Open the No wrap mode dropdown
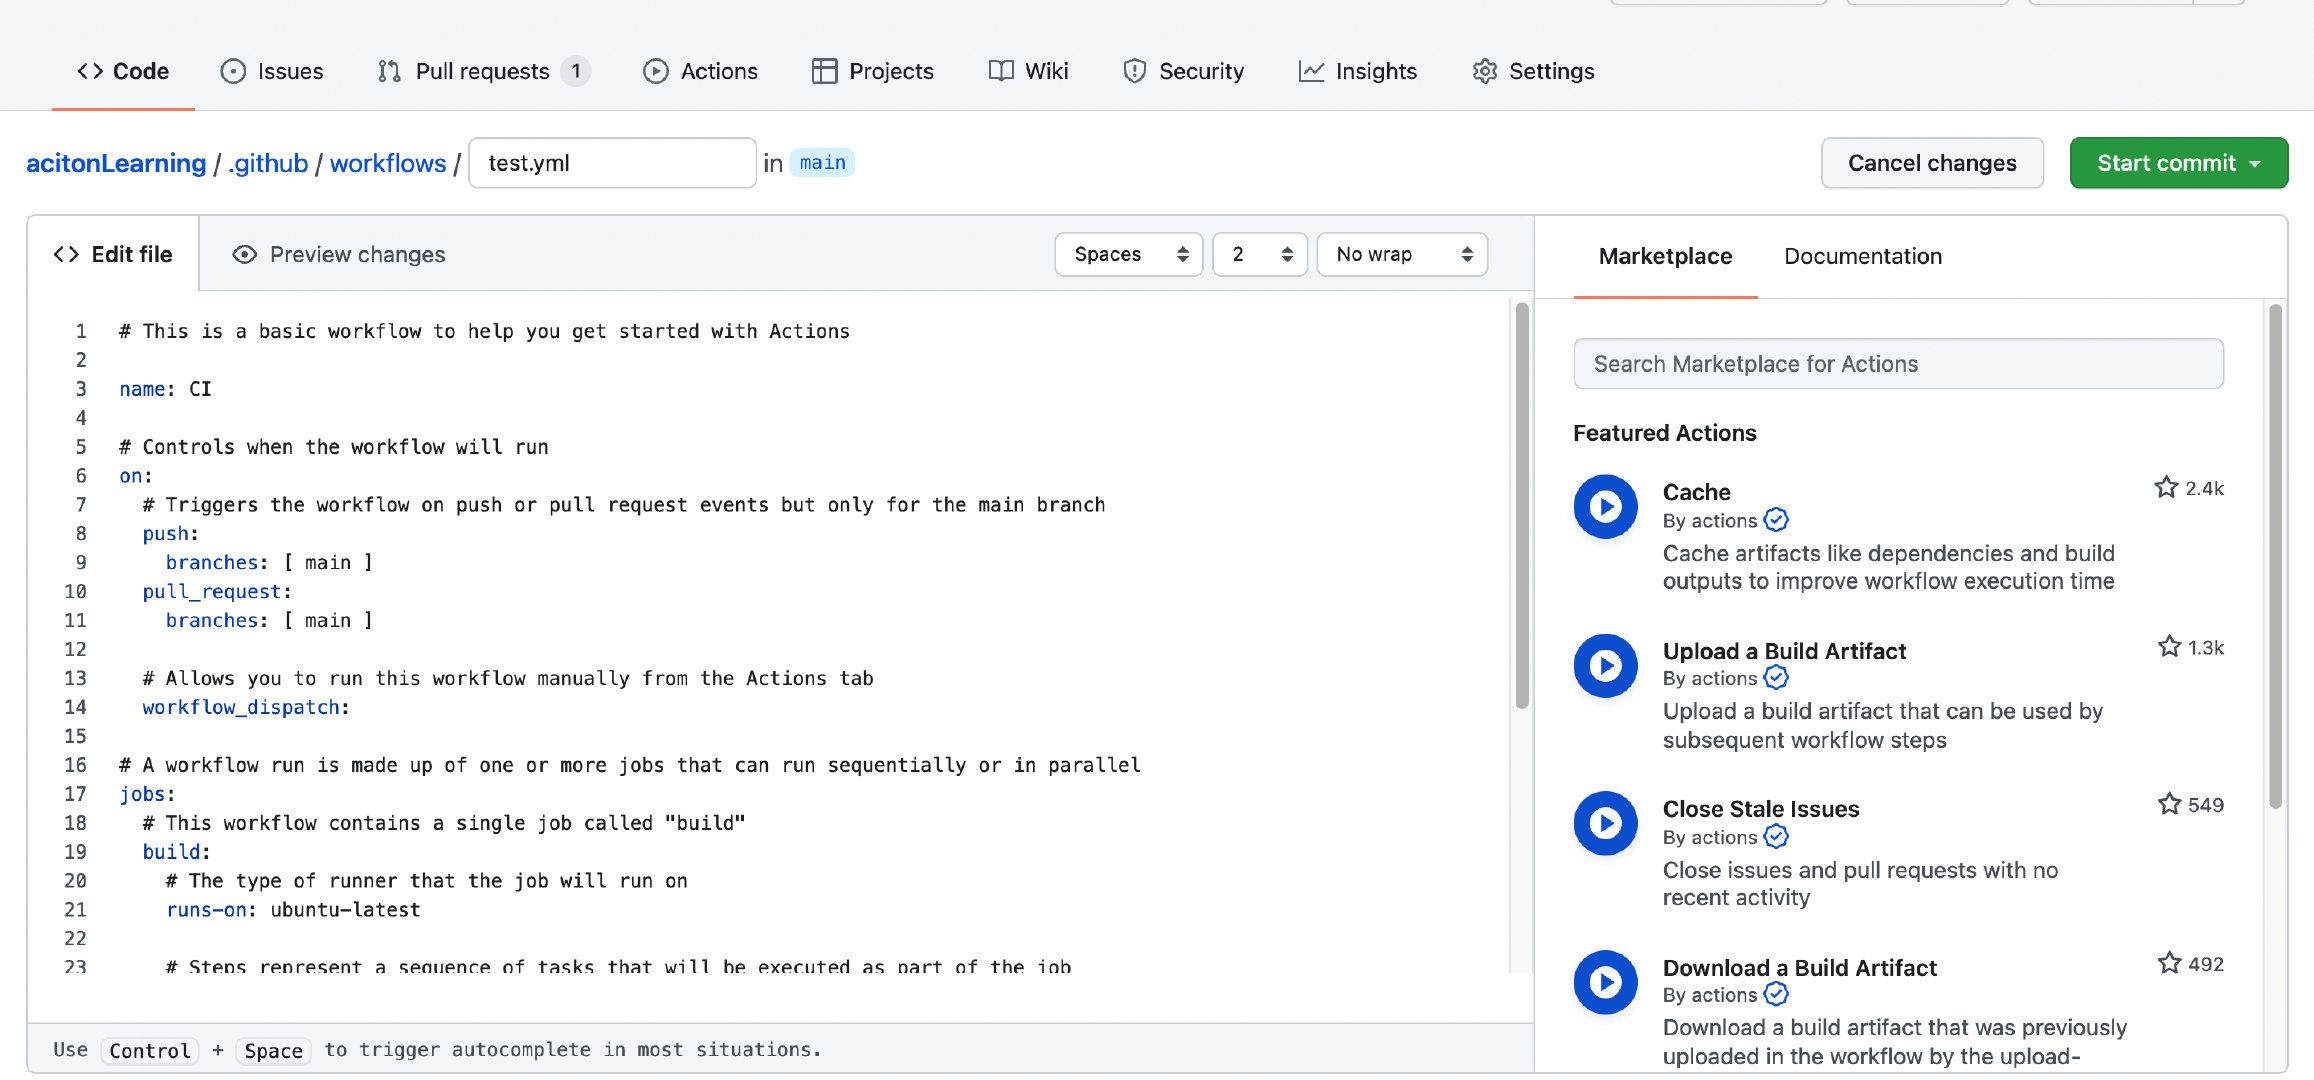Image resolution: width=2314 pixels, height=1080 pixels. tap(1402, 254)
